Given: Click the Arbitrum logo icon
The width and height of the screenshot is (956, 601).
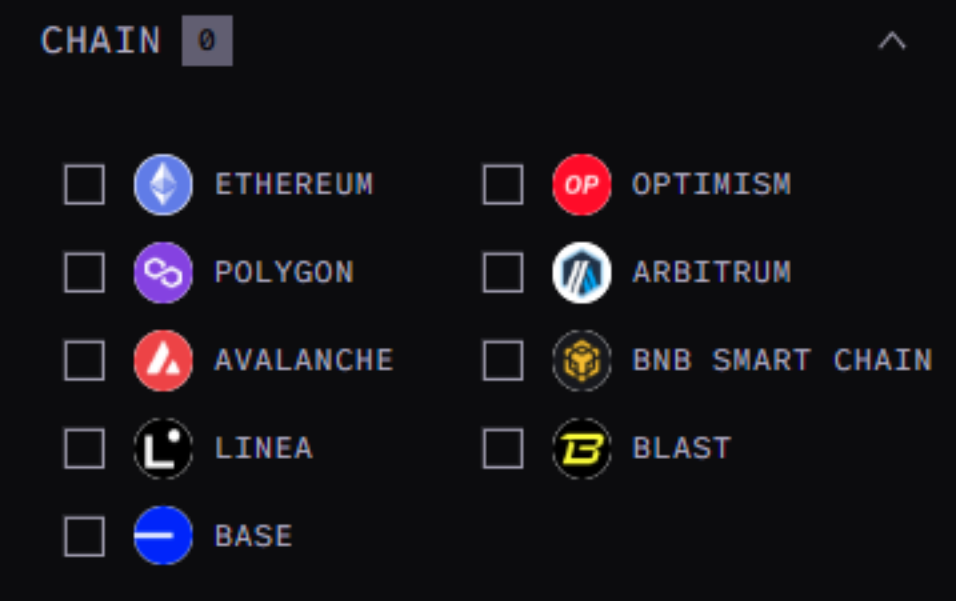Looking at the screenshot, I should pos(581,272).
